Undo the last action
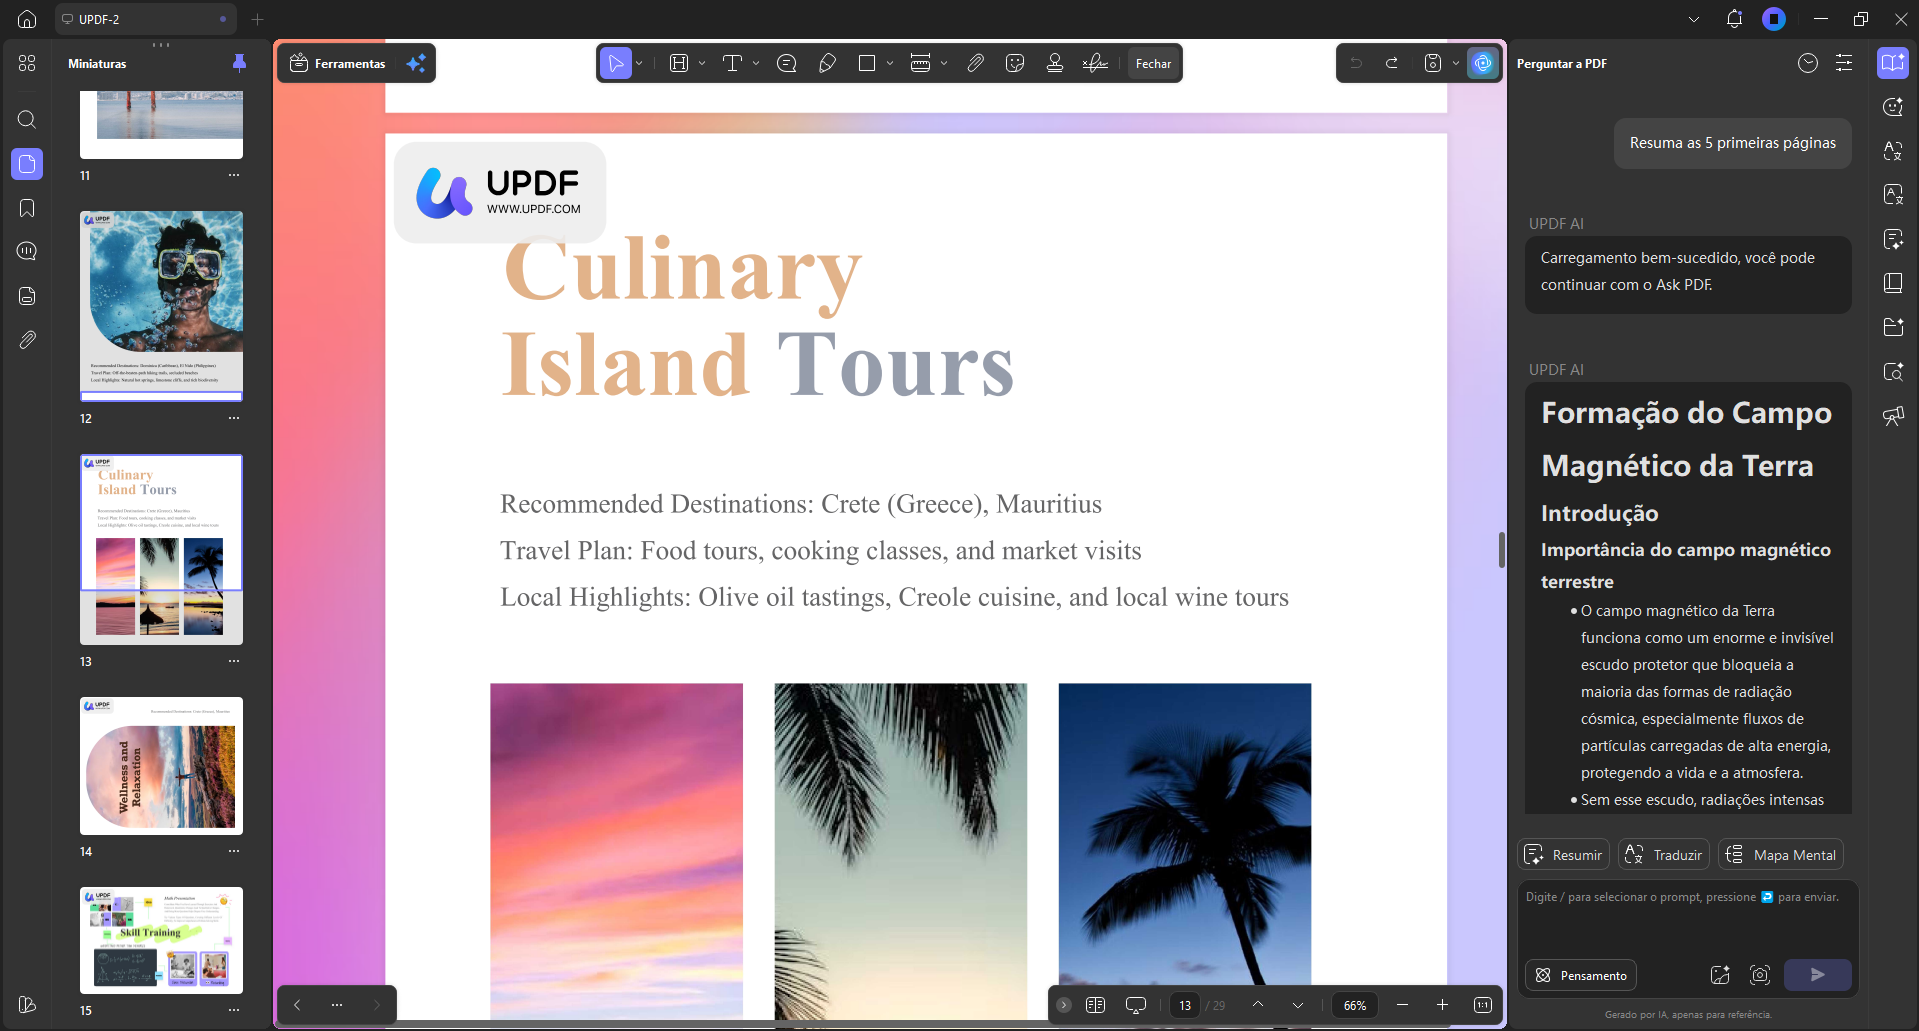The height and width of the screenshot is (1031, 1919). [1356, 64]
